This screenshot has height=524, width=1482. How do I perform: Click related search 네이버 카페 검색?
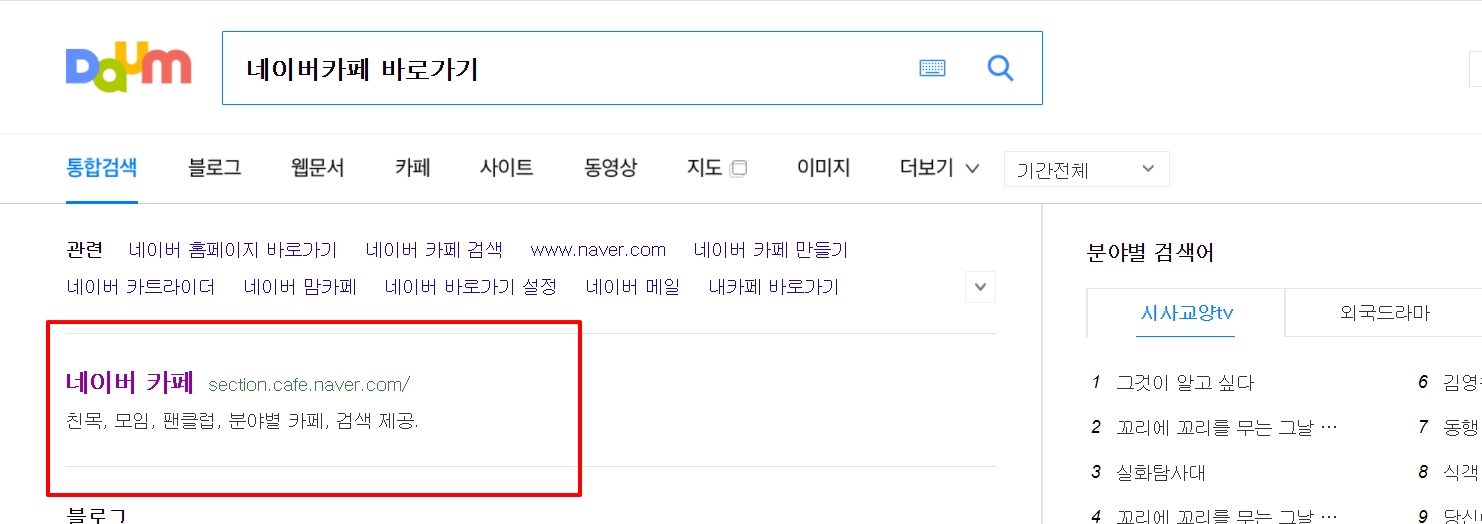pos(434,250)
